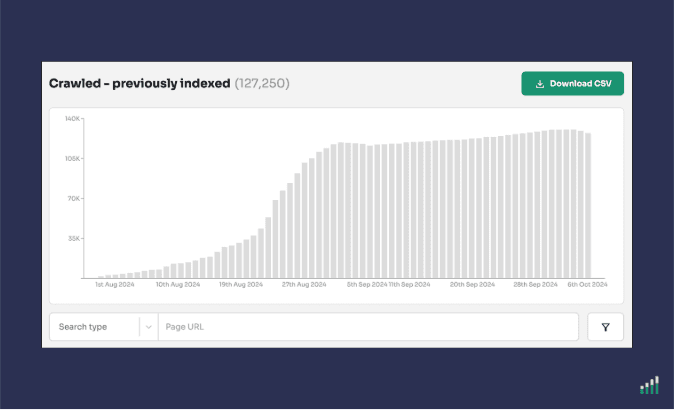Viewport: 675px width, 410px height.
Task: Click the 105K y-axis label
Action: (73, 159)
